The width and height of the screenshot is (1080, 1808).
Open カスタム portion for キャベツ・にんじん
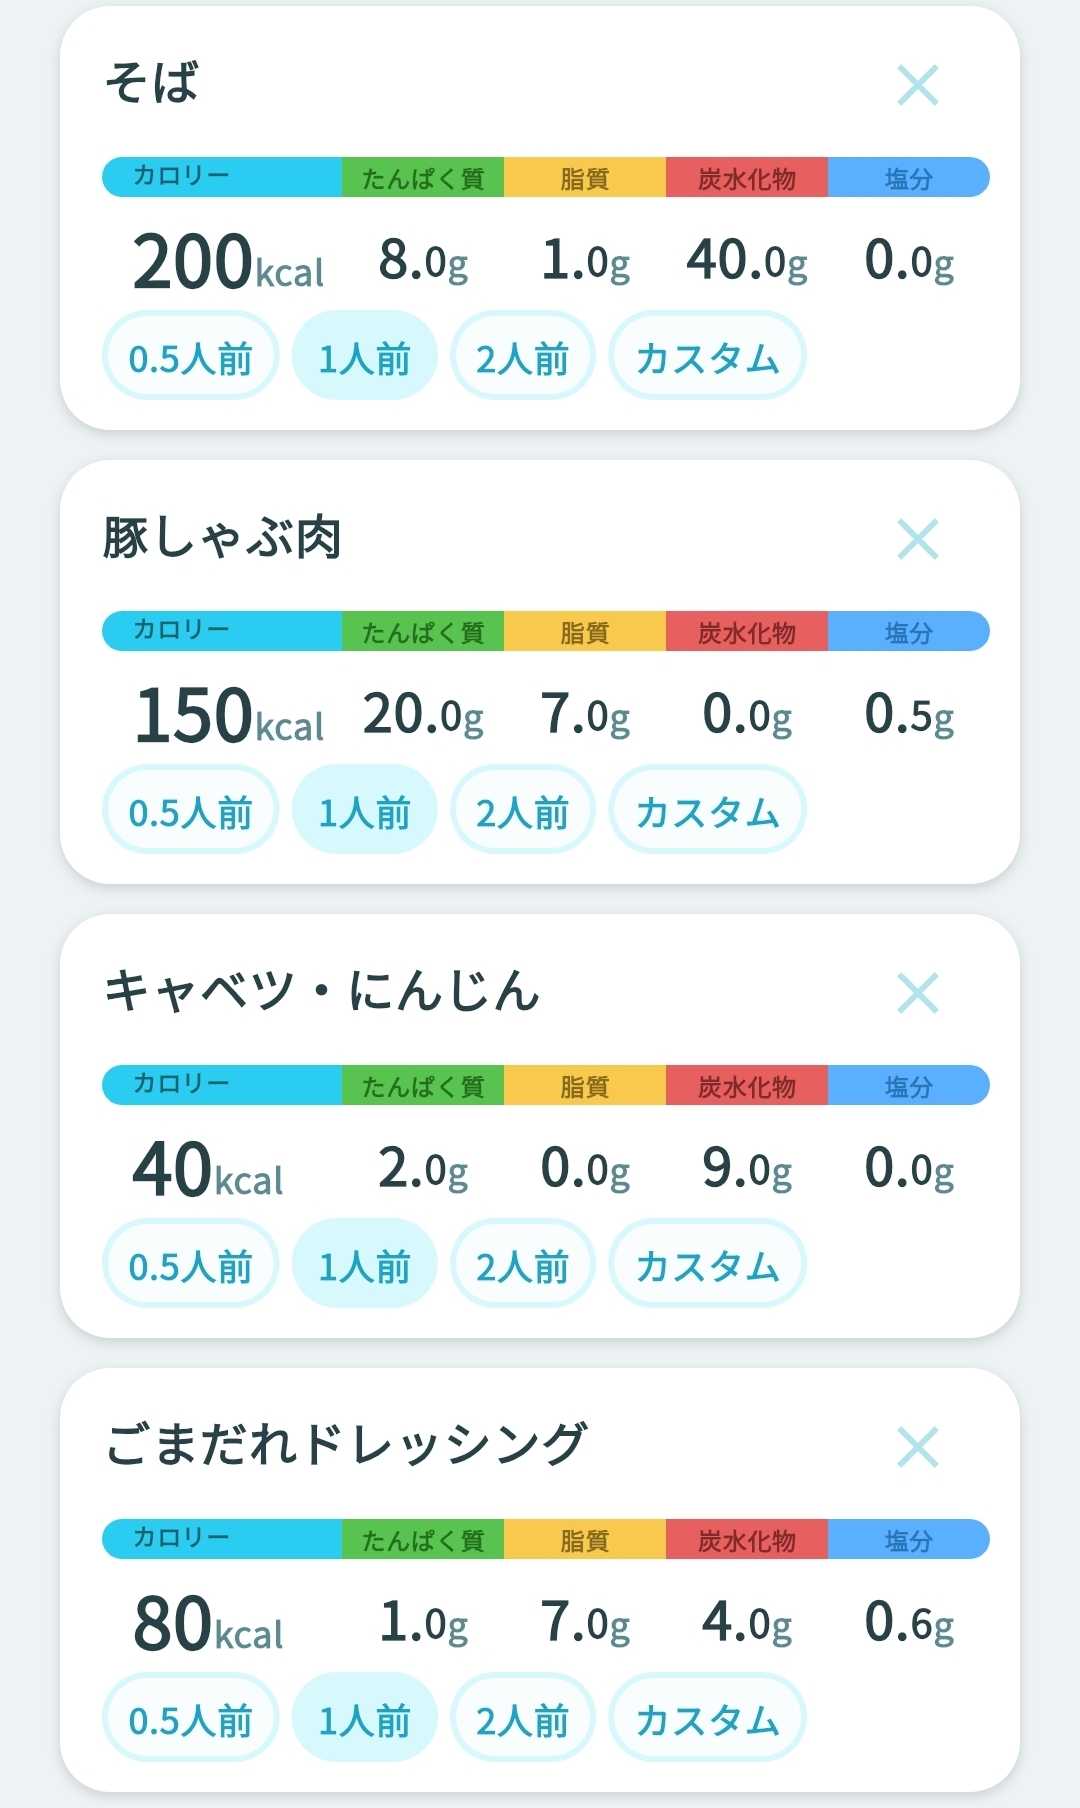click(707, 1264)
